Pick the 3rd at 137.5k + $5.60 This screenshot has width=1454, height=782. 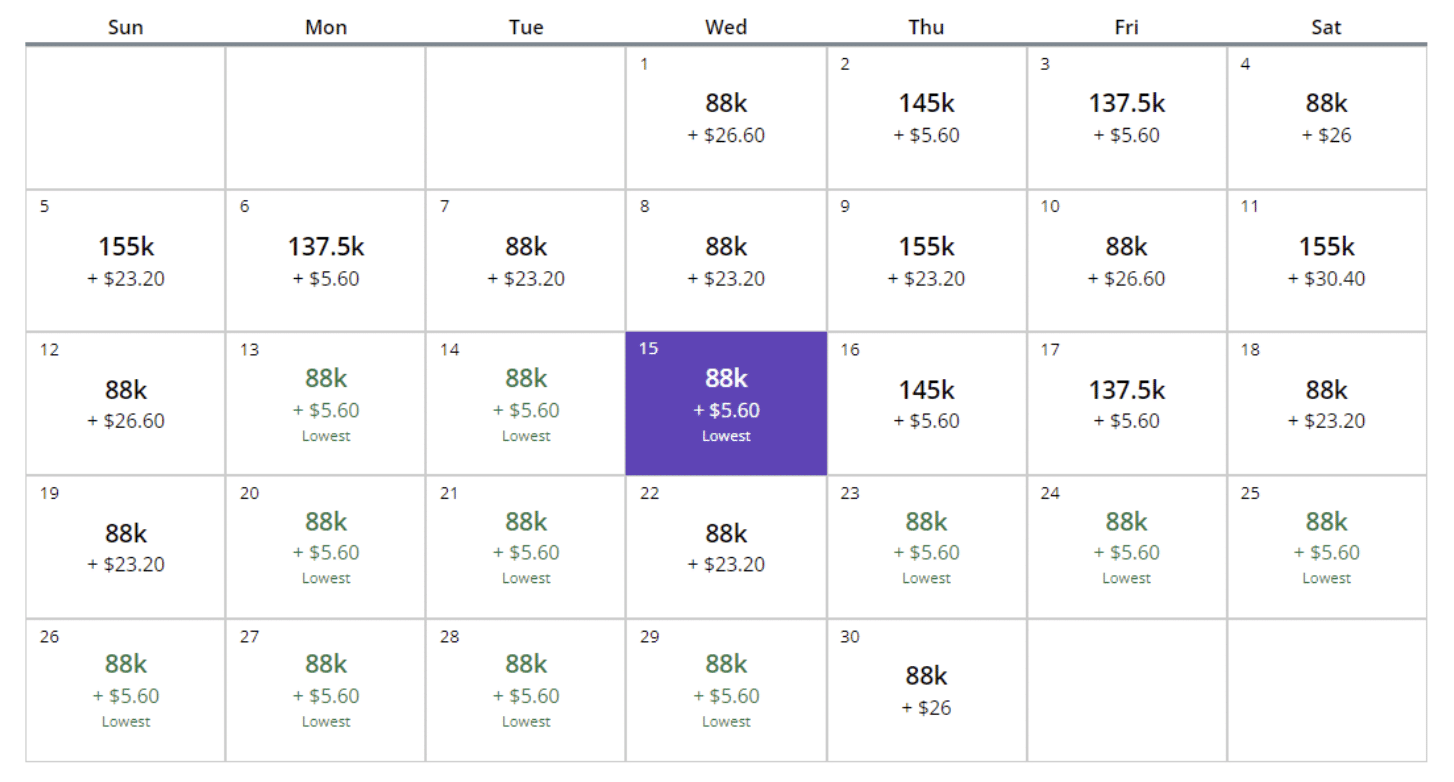point(1126,117)
